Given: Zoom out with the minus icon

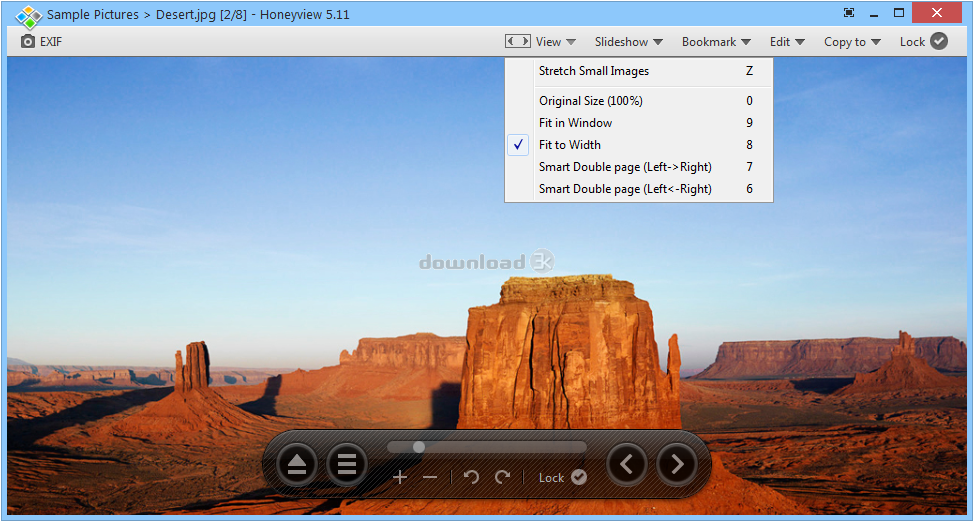Looking at the screenshot, I should (430, 477).
